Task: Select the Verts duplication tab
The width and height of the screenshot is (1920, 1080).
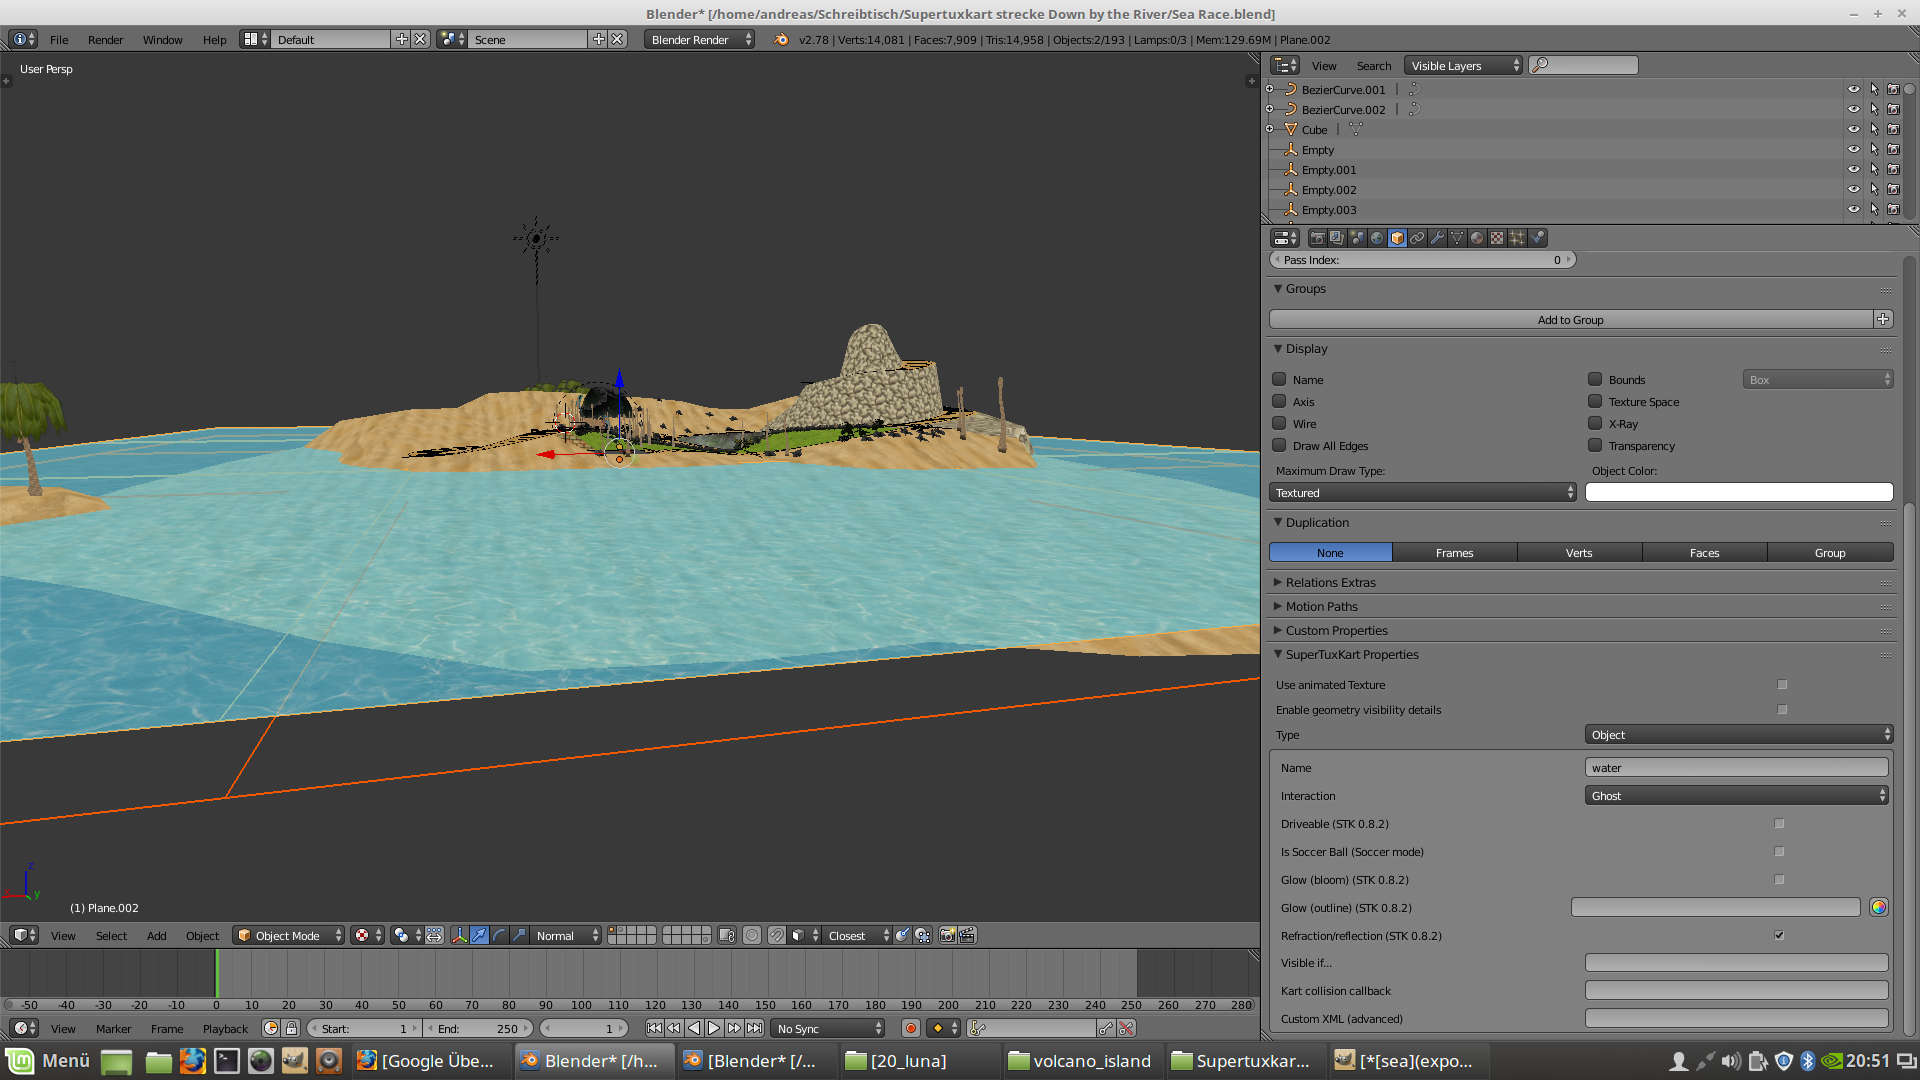Action: [1579, 552]
